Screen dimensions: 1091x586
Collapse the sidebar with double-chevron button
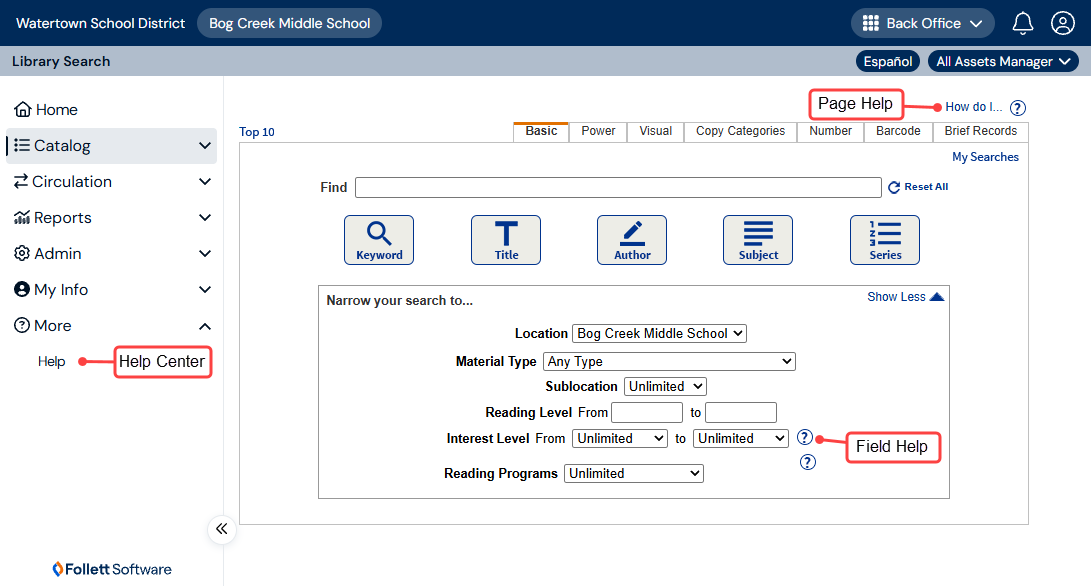click(222, 529)
